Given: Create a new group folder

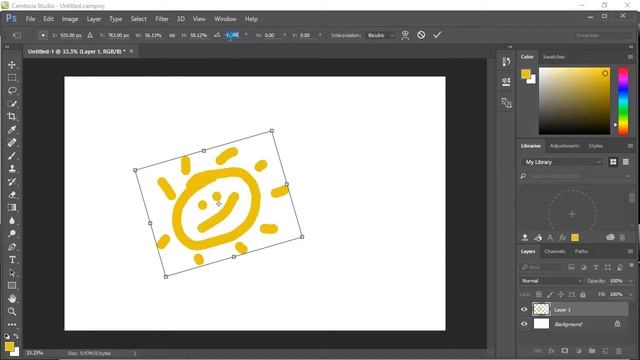Looking at the screenshot, I should 592,351.
